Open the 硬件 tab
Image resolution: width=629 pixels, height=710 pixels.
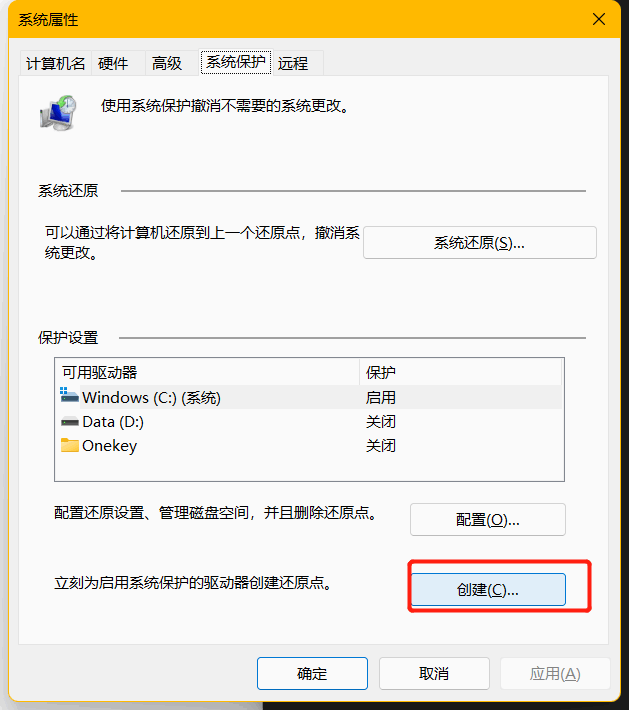point(118,63)
